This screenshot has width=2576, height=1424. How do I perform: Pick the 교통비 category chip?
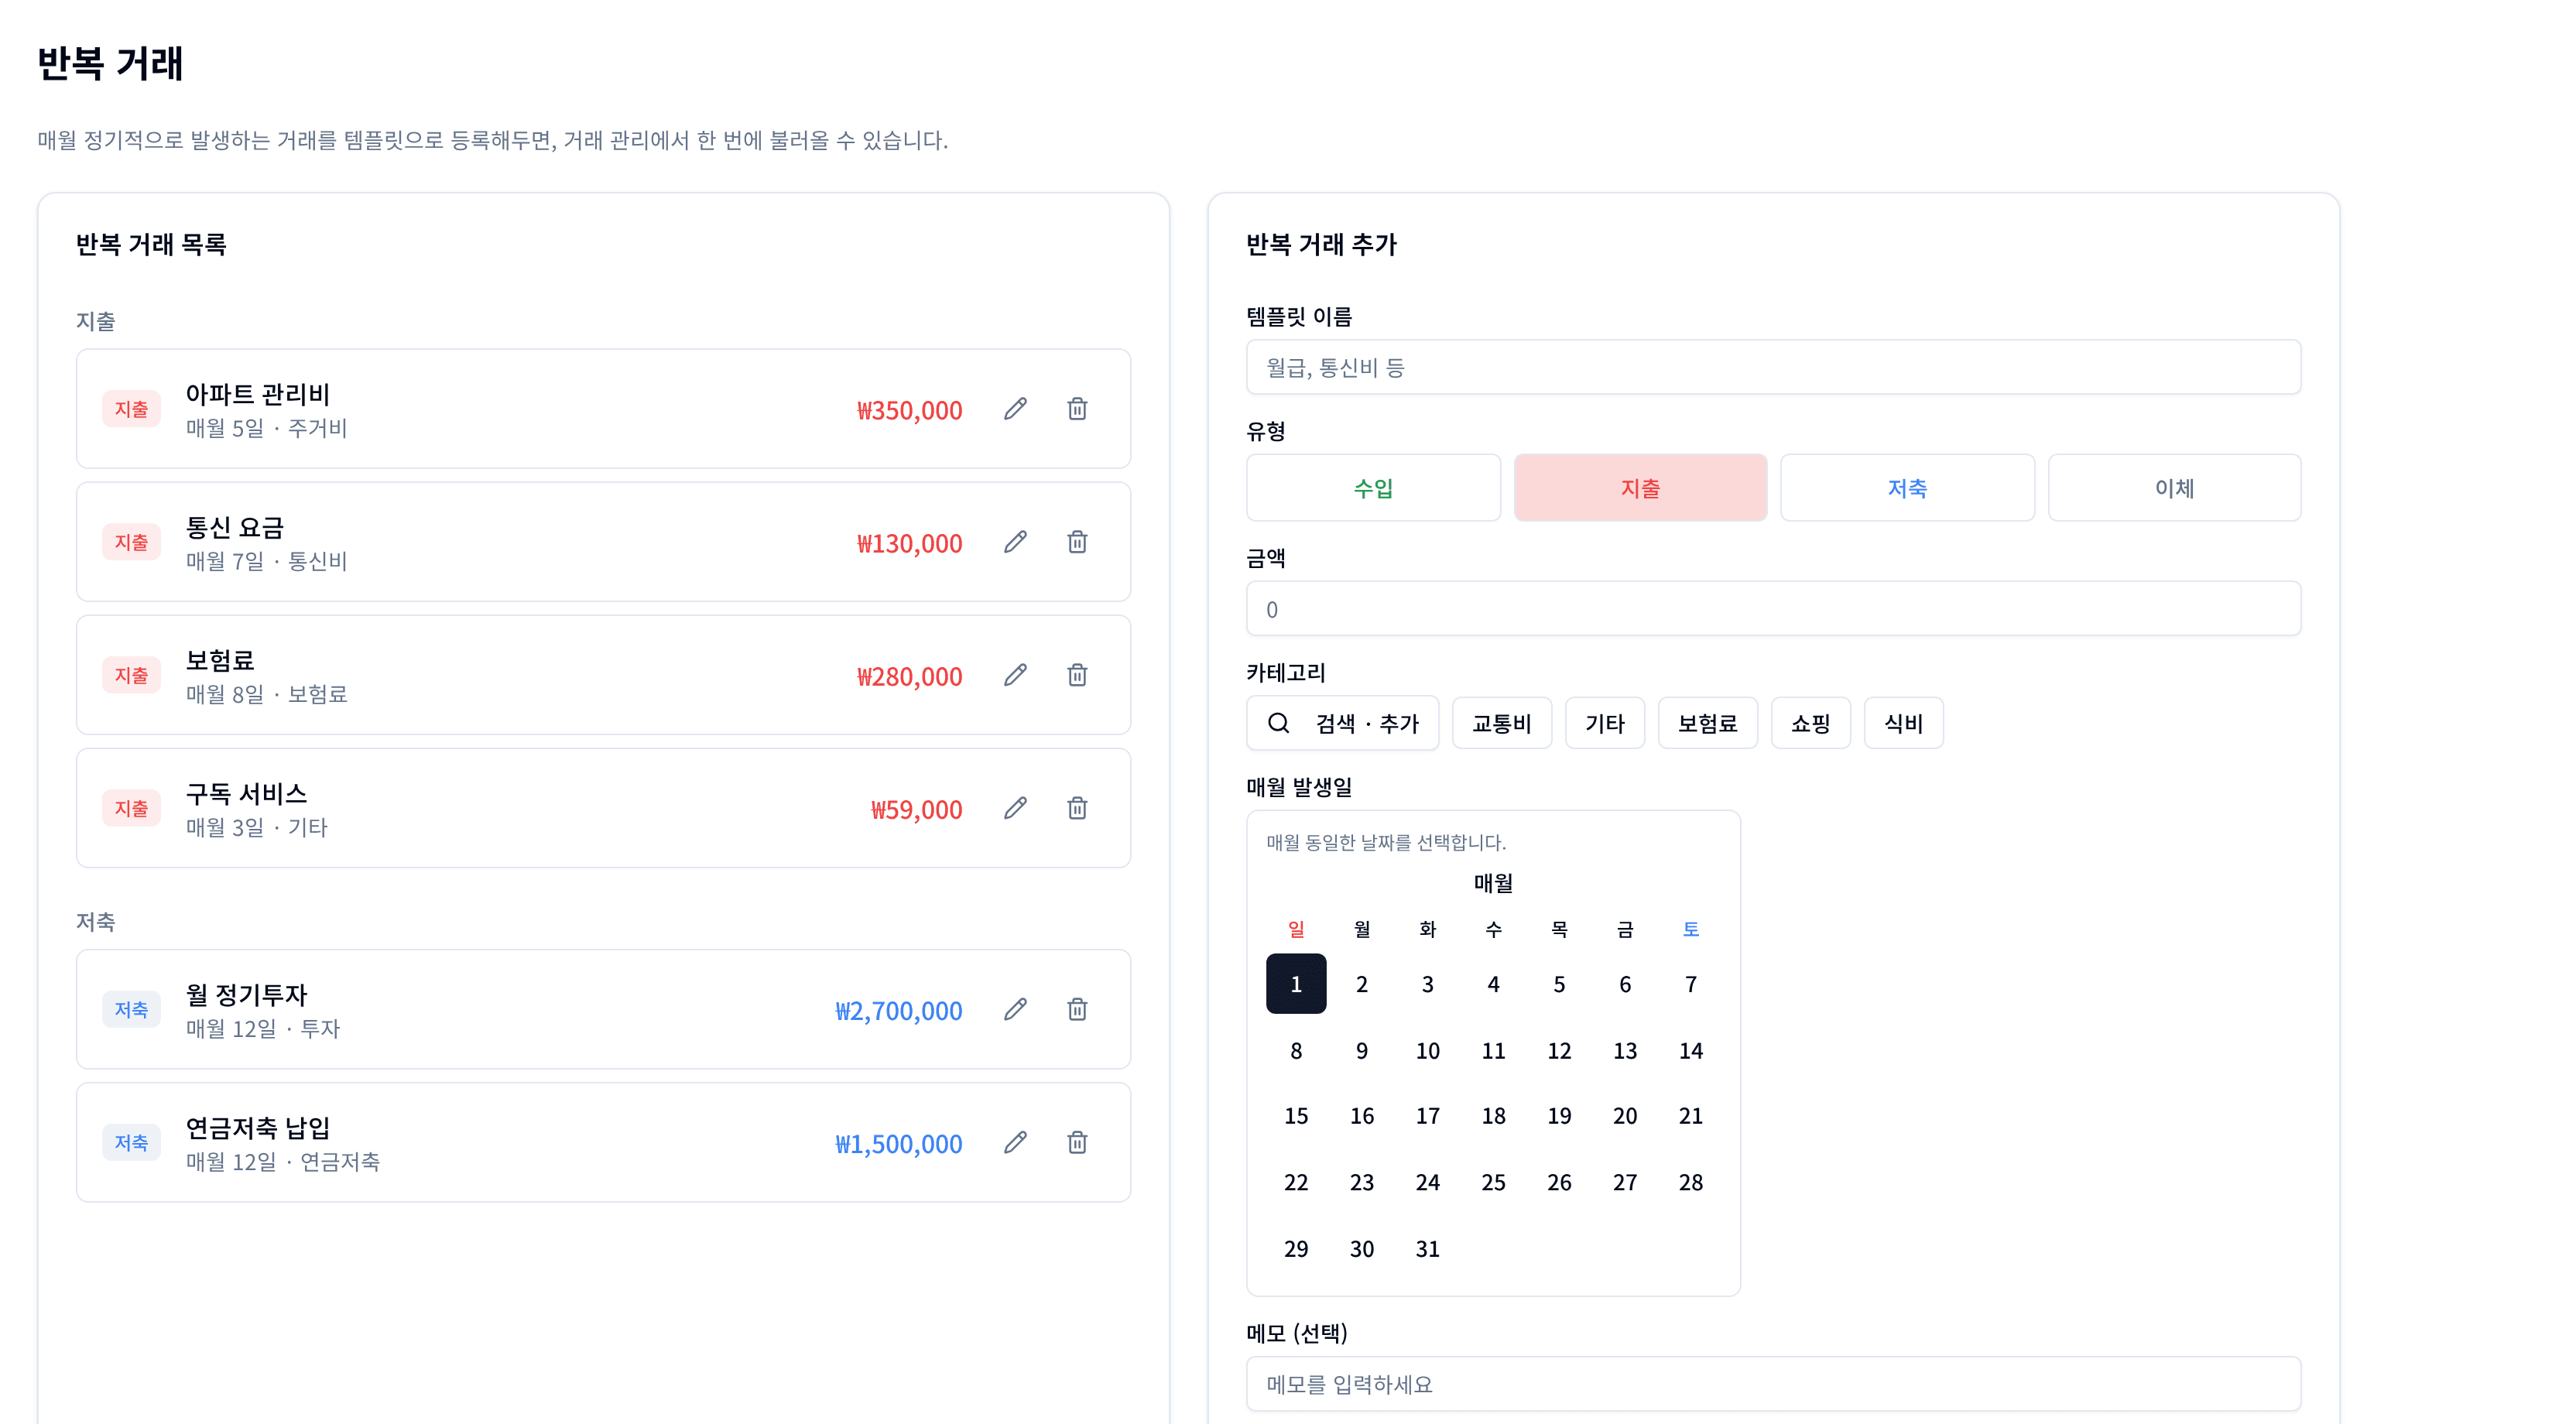(x=1501, y=722)
